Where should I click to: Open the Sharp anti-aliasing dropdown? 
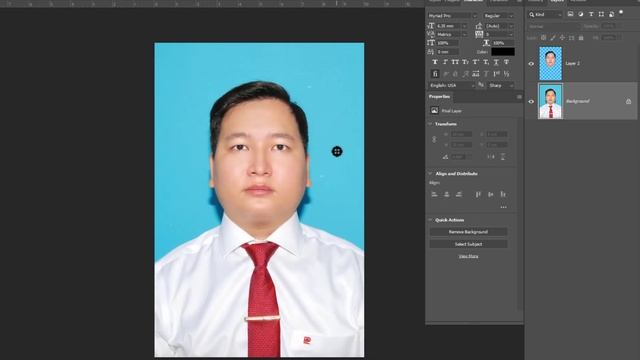501,85
